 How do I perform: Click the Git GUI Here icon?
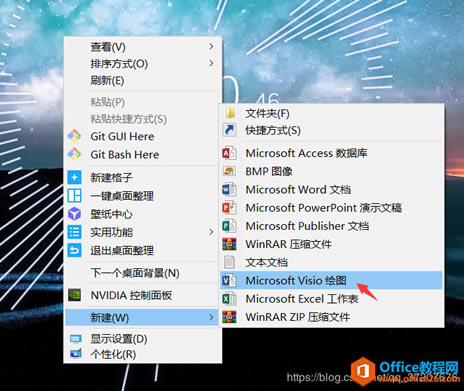pyautogui.click(x=74, y=136)
